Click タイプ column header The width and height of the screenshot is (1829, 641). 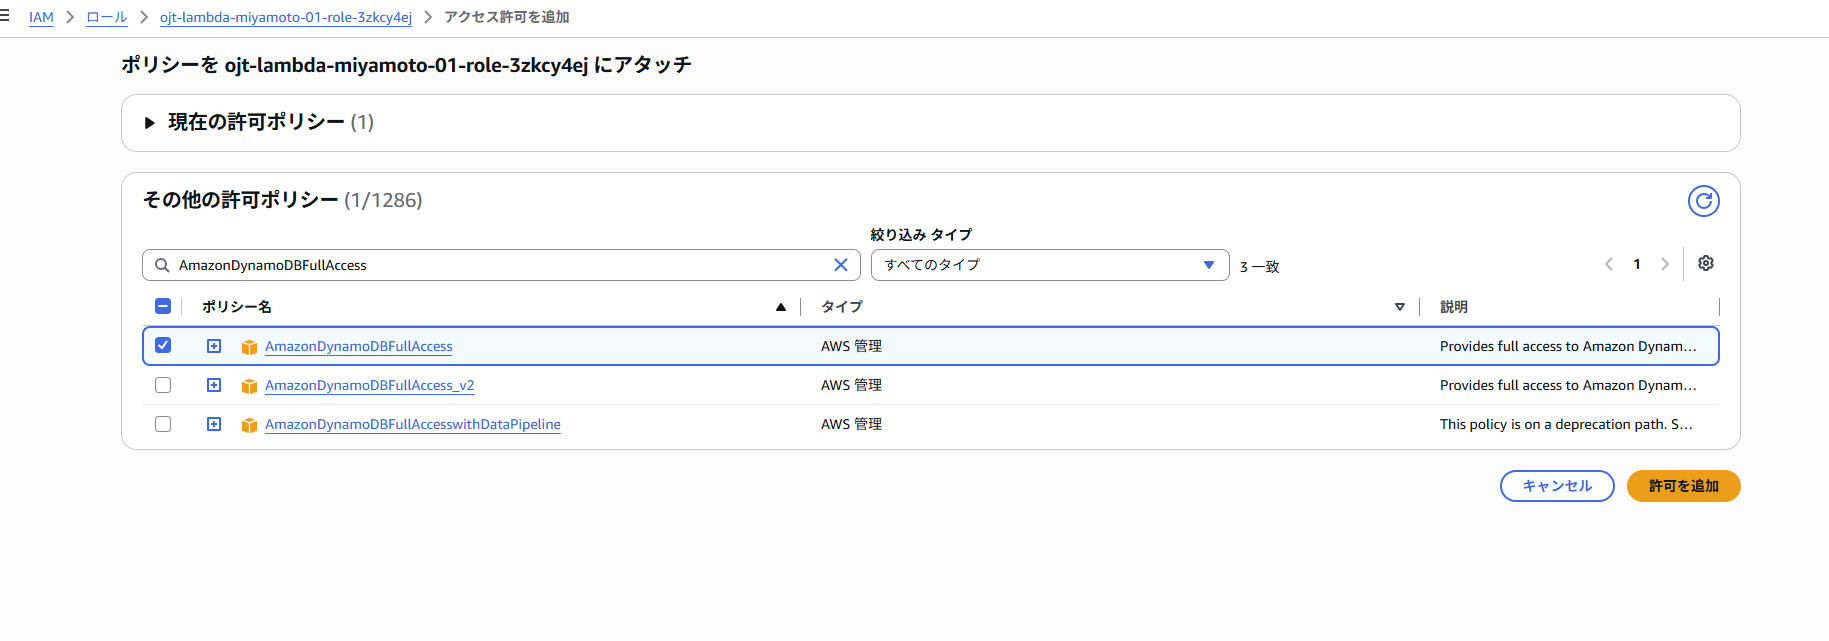pyautogui.click(x=841, y=307)
